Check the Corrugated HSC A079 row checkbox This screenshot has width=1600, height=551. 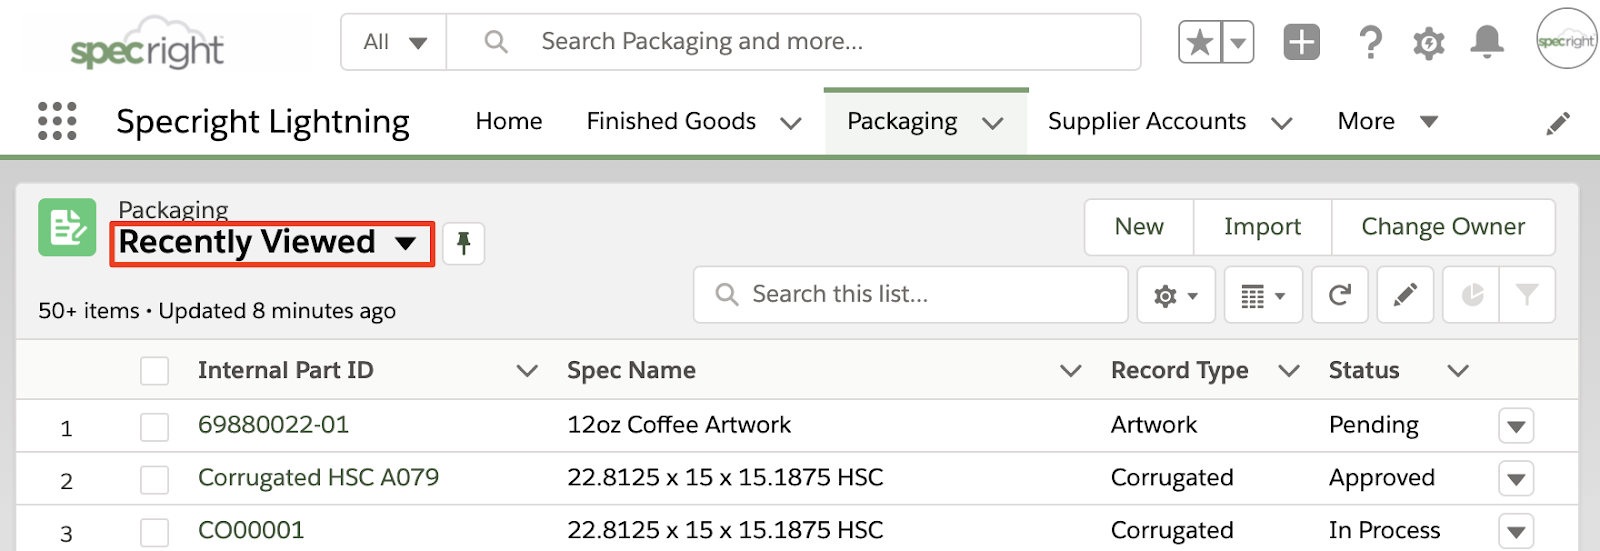click(x=155, y=480)
